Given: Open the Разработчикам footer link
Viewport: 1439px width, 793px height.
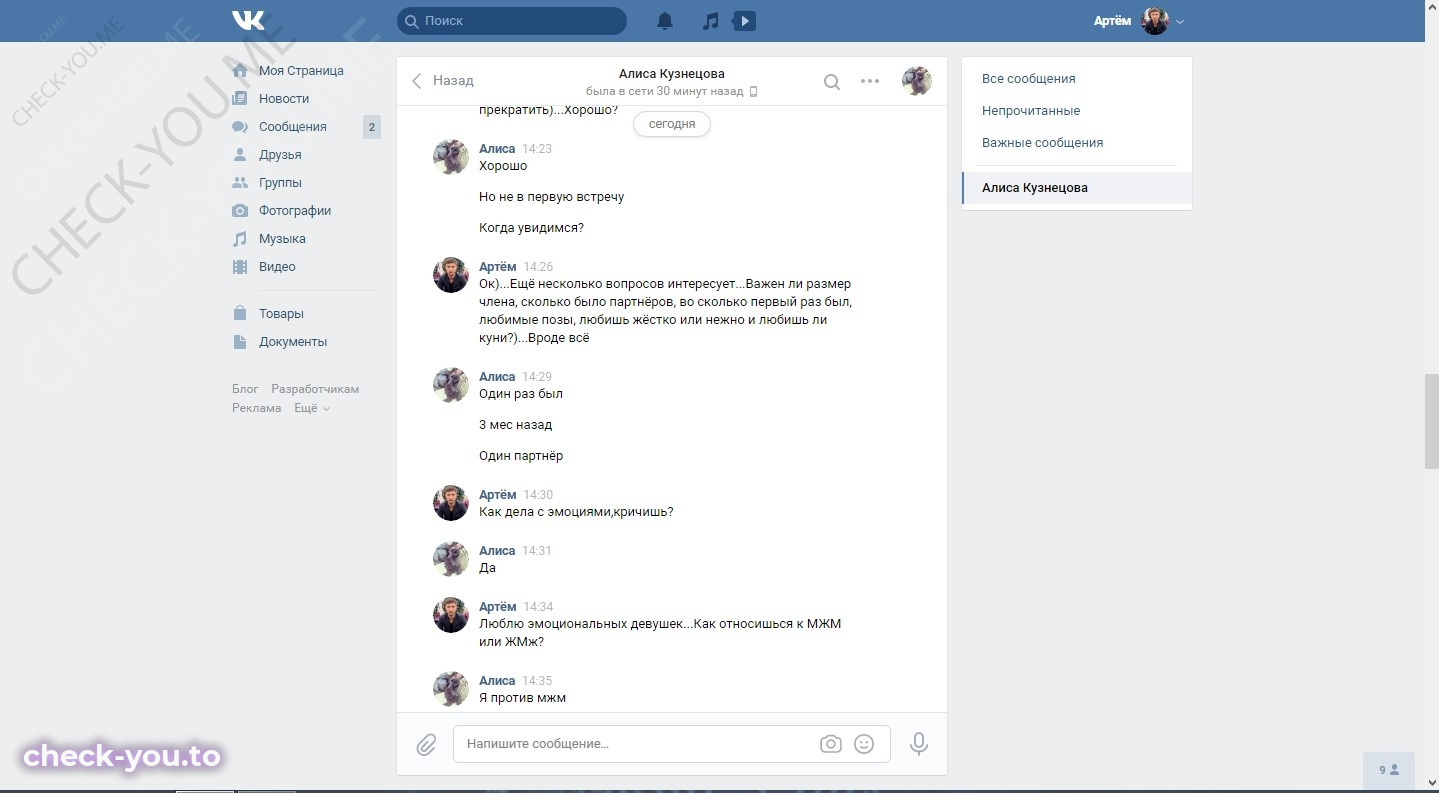Looking at the screenshot, I should [315, 389].
